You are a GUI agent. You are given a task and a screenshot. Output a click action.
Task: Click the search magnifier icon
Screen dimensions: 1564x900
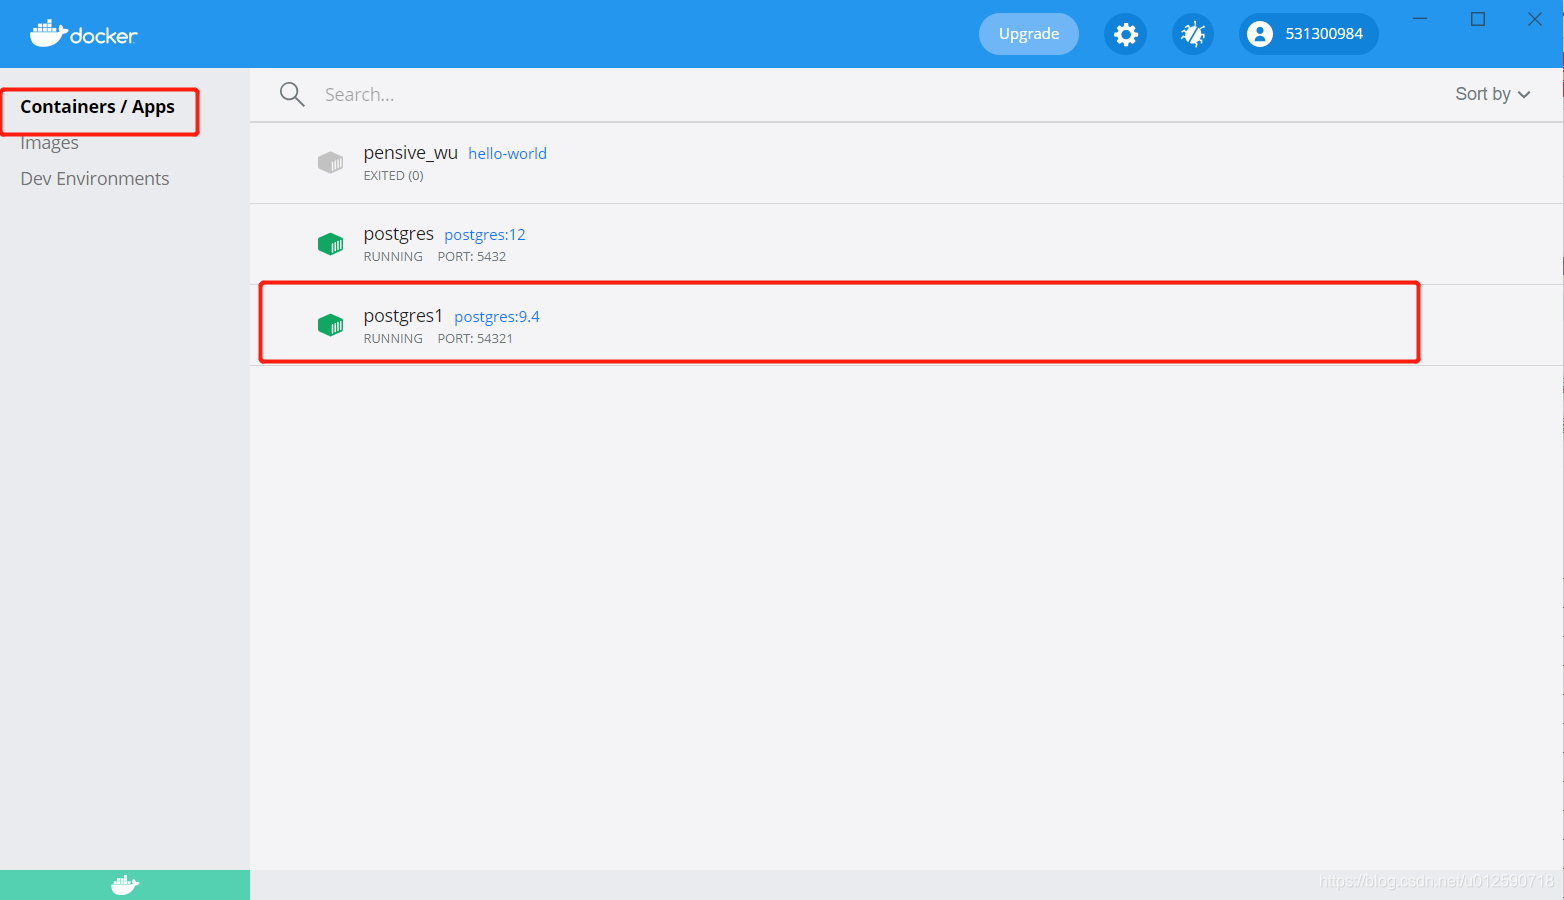click(x=291, y=93)
